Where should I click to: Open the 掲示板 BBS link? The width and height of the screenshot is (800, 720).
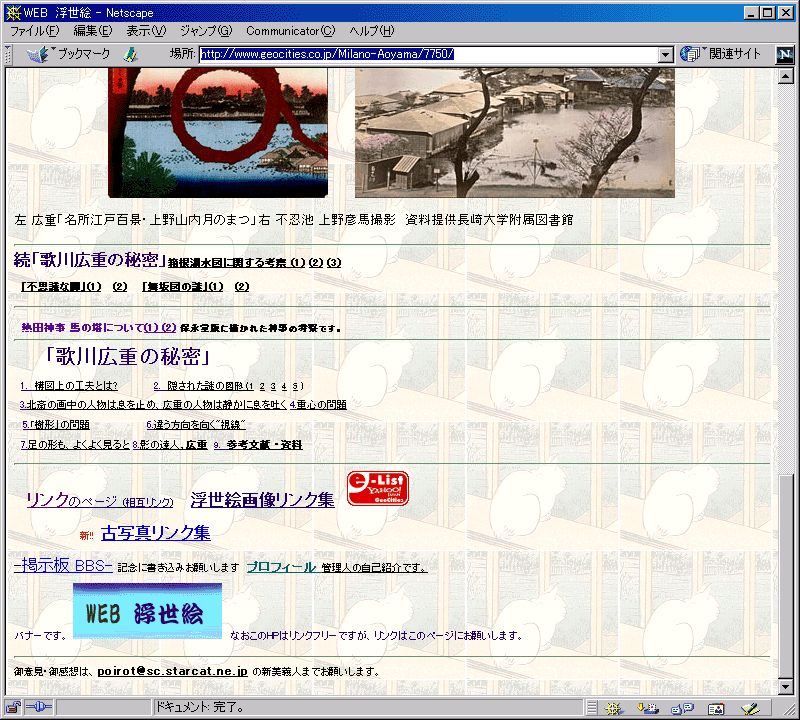click(x=63, y=565)
